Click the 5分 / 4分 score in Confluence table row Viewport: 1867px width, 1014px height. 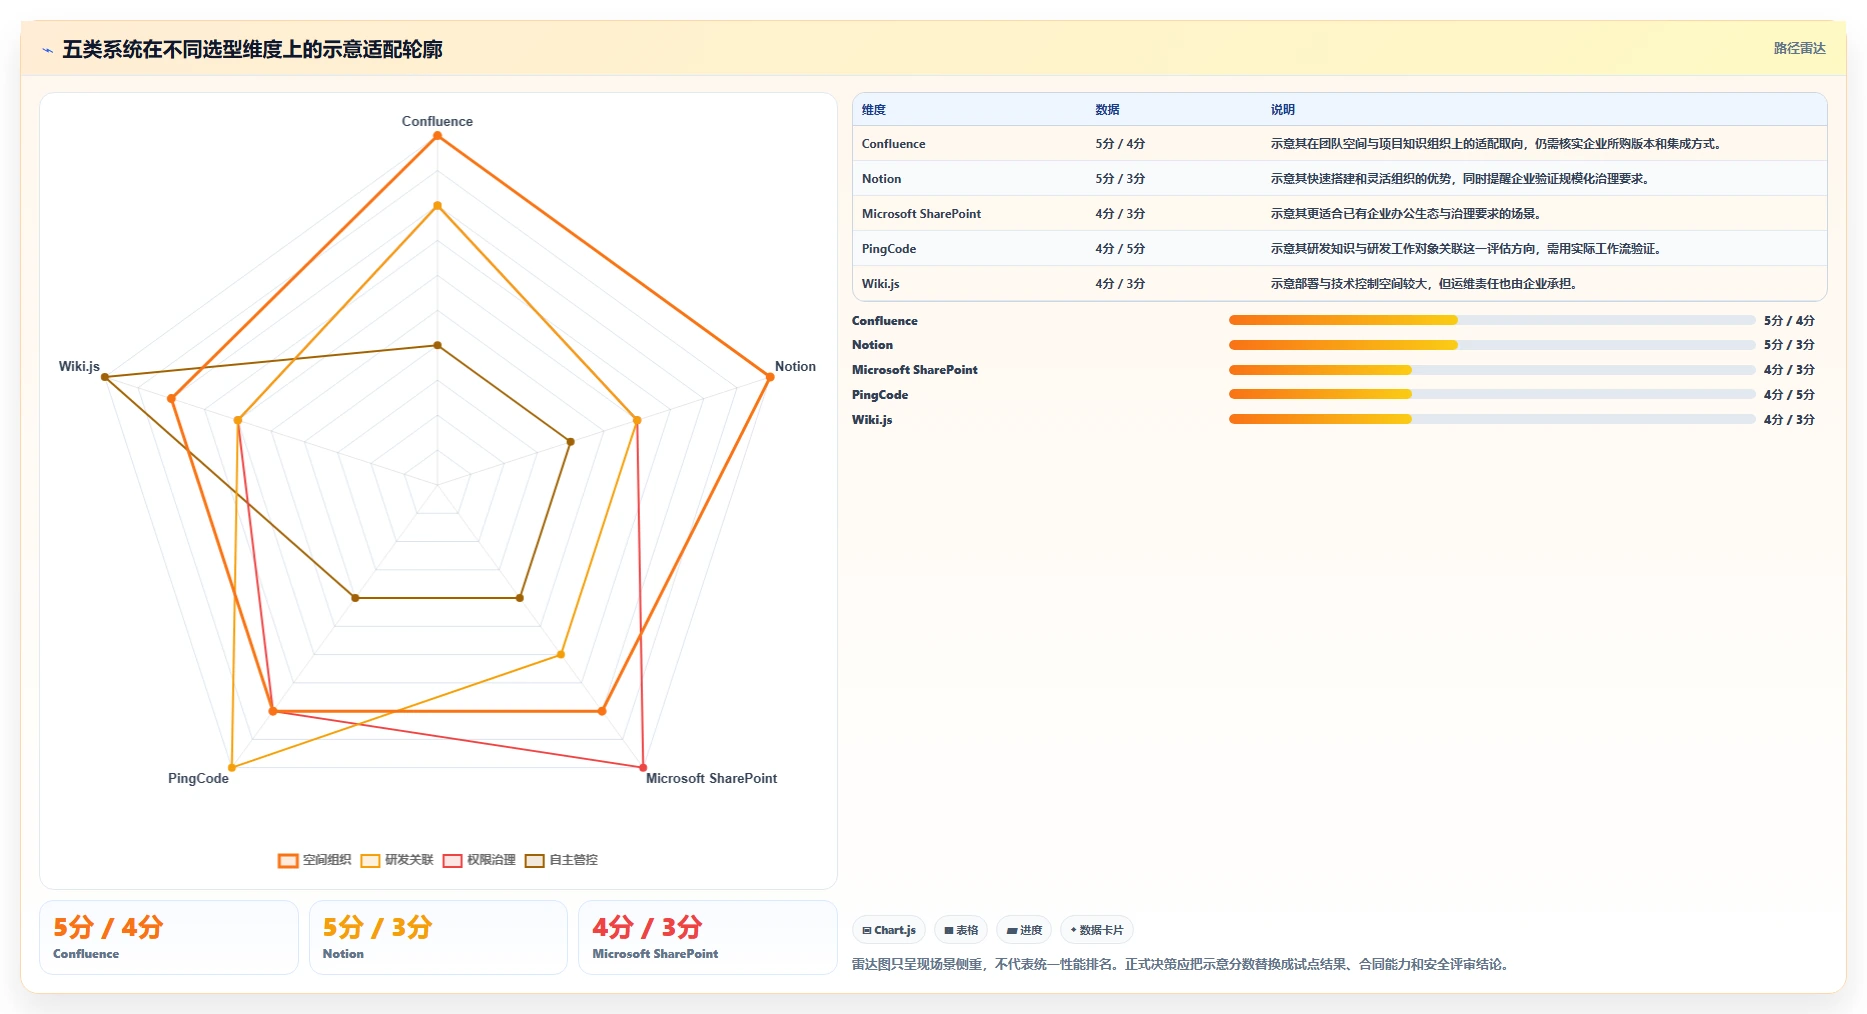click(x=1120, y=144)
